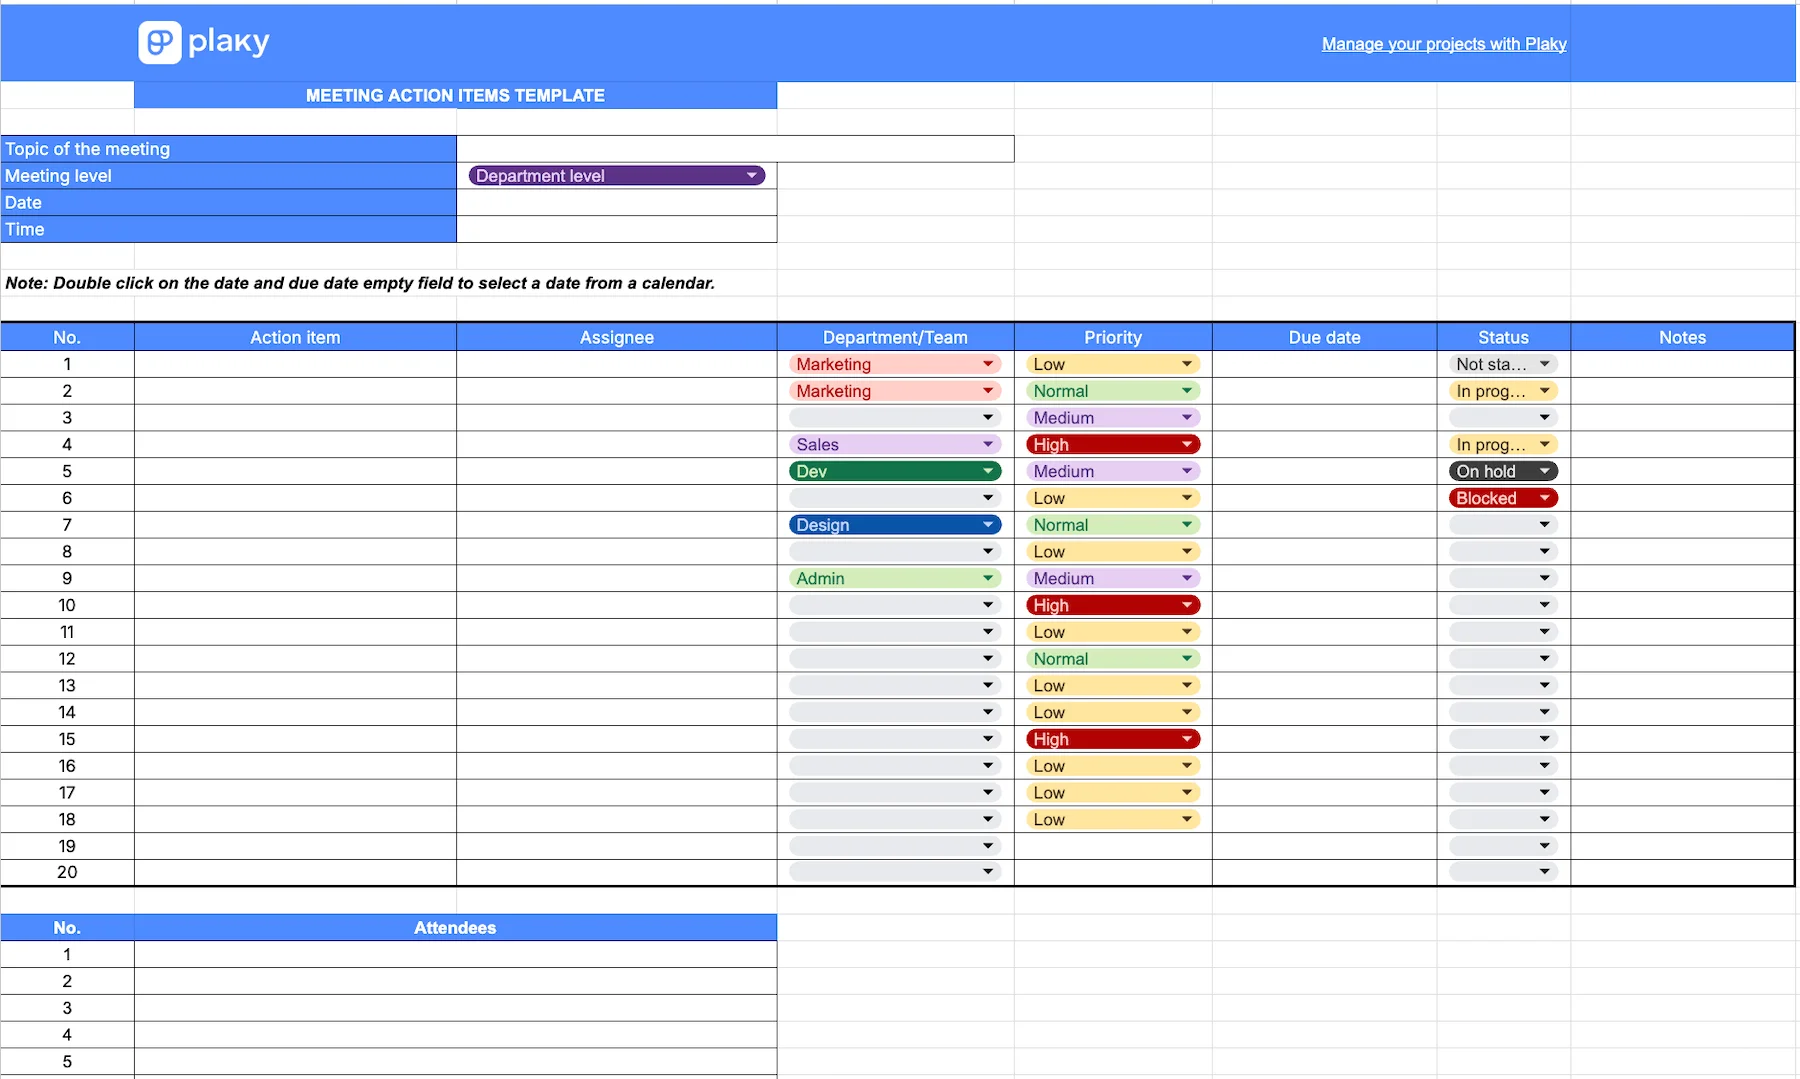This screenshot has height=1079, width=1800.
Task: Click the Department/Team column header
Action: pos(895,337)
